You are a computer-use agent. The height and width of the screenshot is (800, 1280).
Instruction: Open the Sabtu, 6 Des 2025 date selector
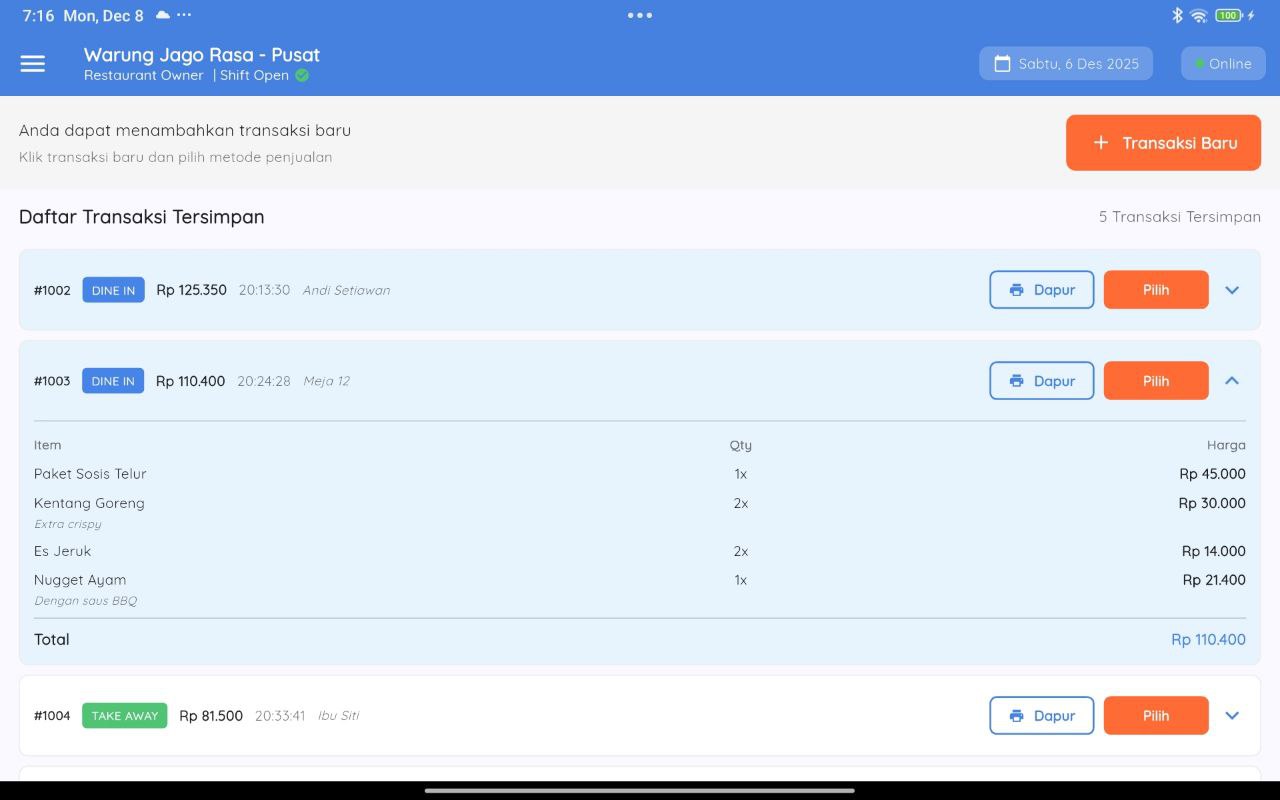coord(1066,63)
